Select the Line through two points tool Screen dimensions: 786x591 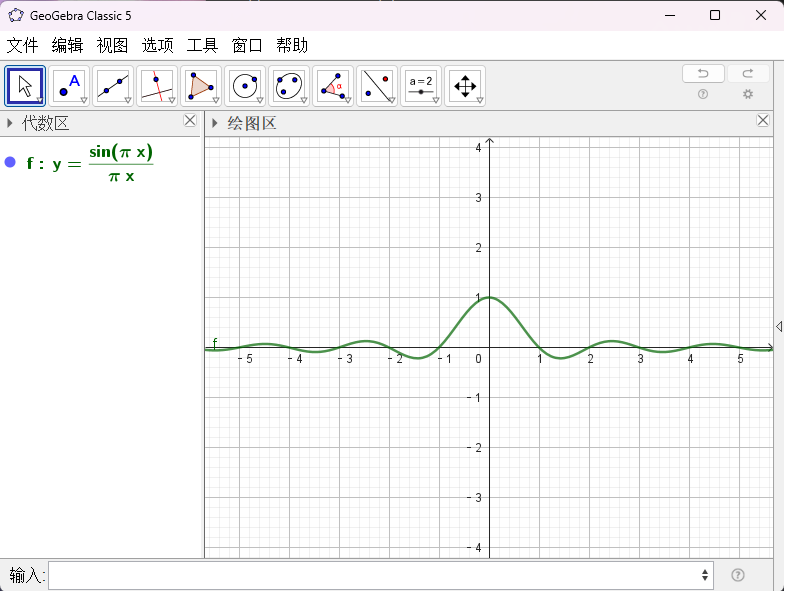(113, 86)
